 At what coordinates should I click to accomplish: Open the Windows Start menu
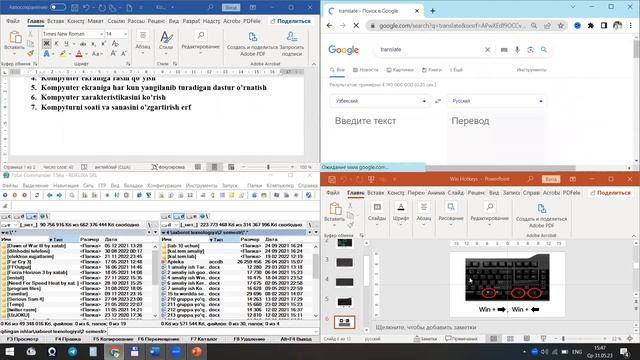coord(9,351)
